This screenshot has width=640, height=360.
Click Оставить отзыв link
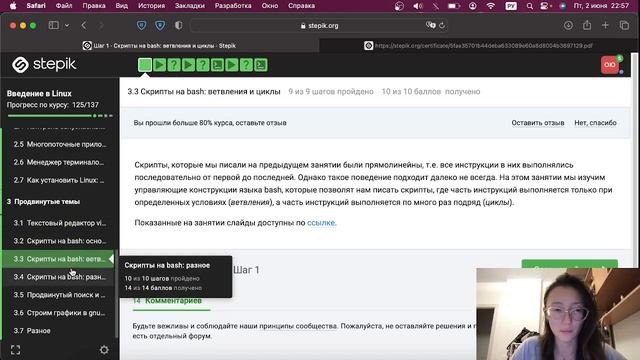click(538, 122)
